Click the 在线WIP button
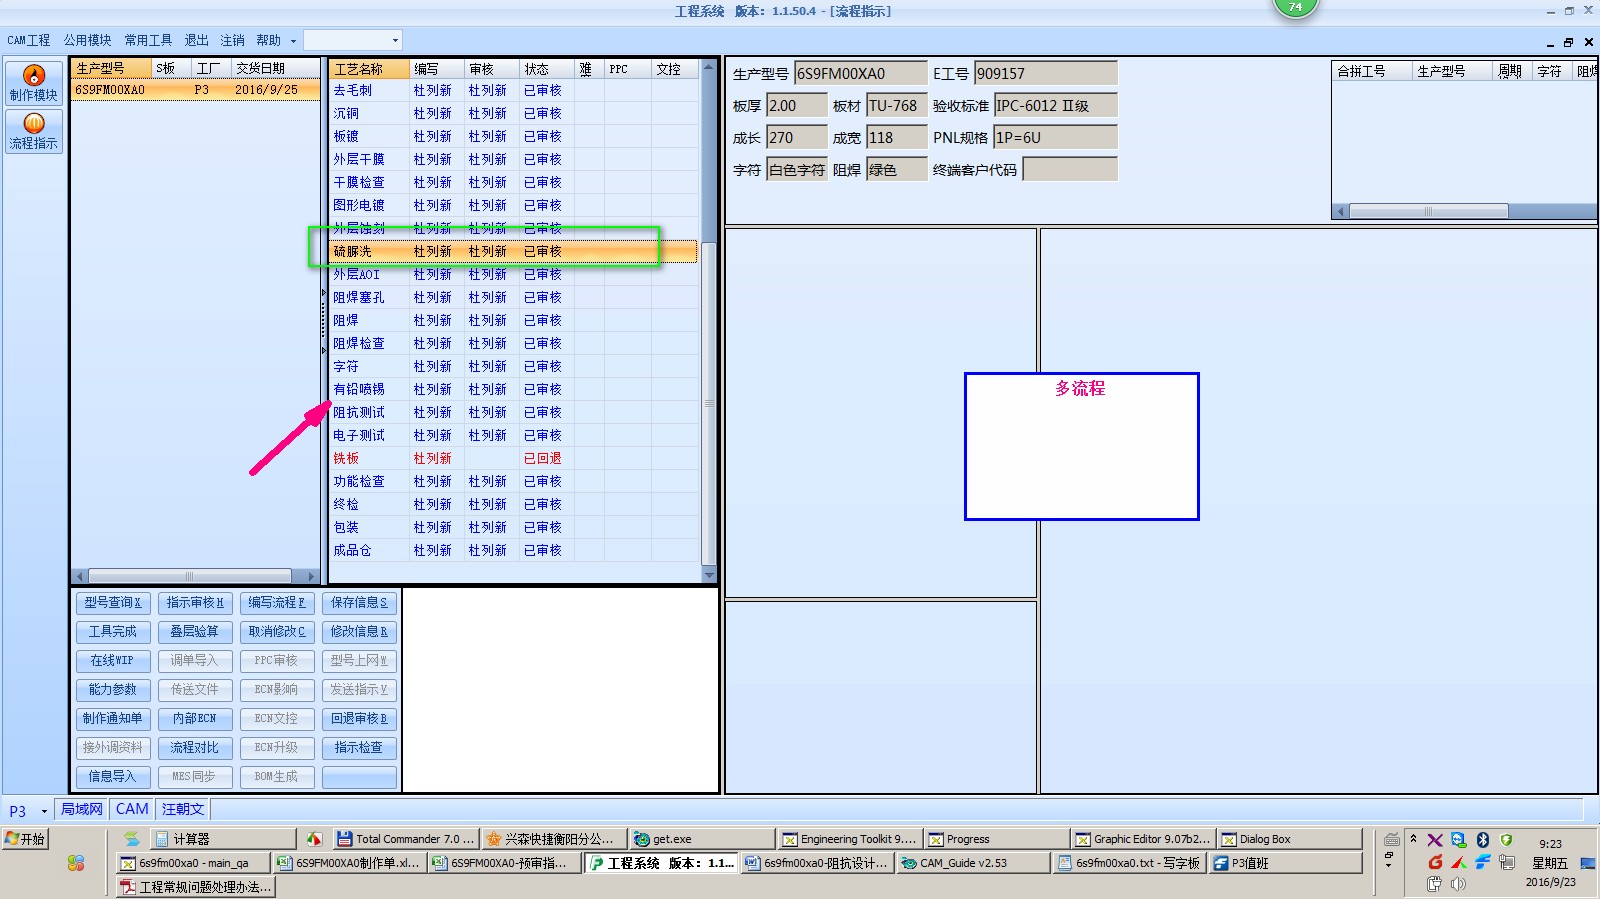This screenshot has height=899, width=1600. [113, 661]
